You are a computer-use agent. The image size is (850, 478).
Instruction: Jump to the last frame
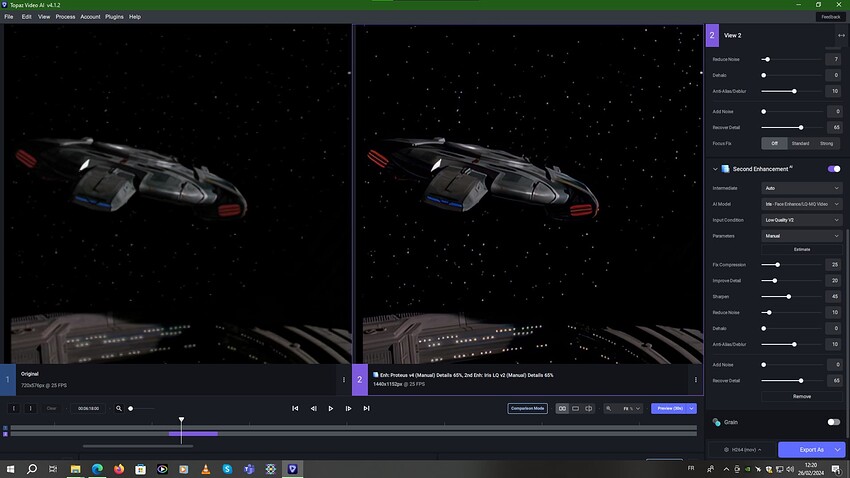(366, 408)
